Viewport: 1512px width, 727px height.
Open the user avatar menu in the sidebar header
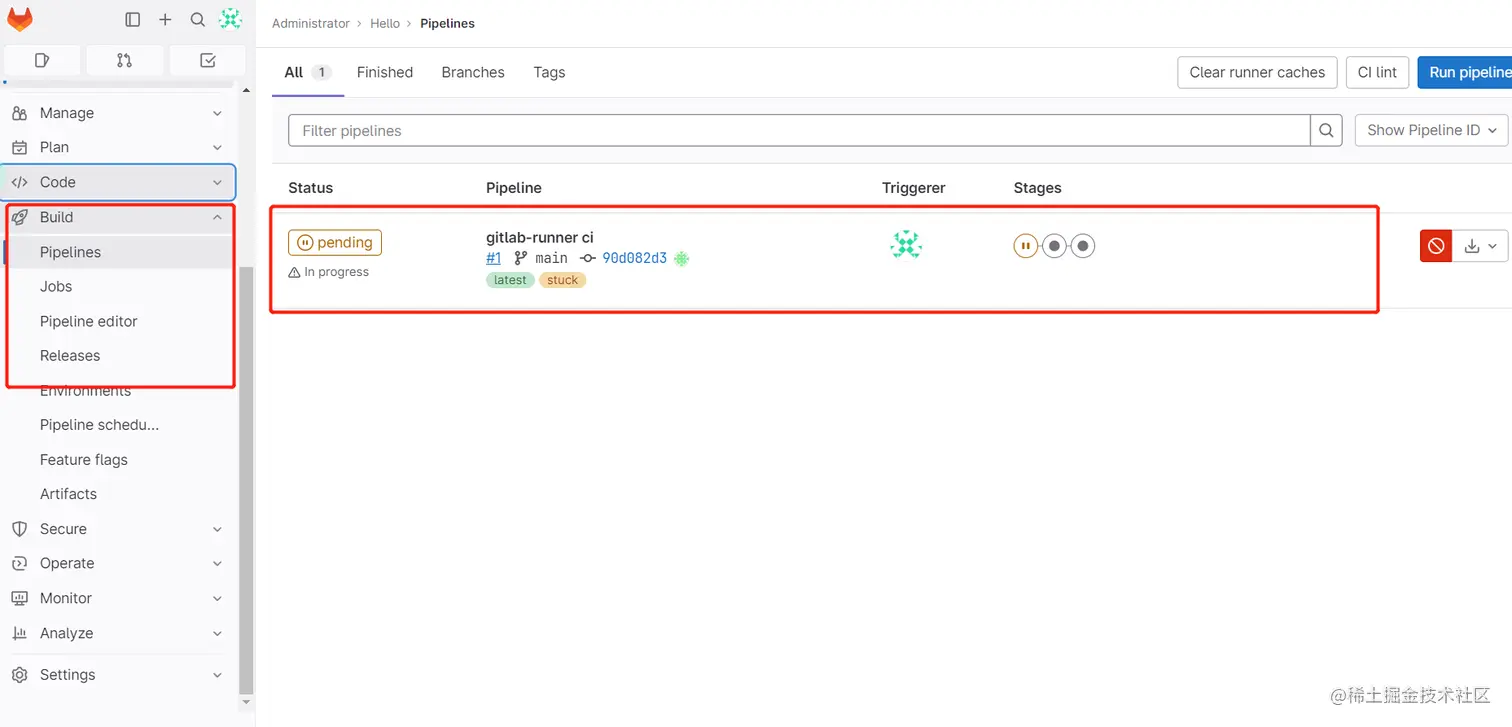[231, 19]
